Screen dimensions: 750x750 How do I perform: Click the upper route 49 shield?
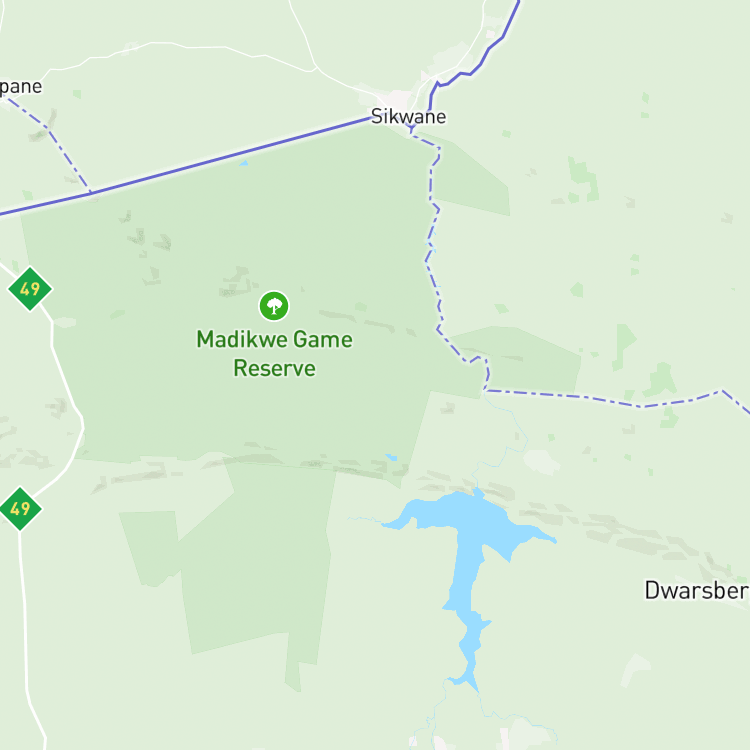[30, 289]
